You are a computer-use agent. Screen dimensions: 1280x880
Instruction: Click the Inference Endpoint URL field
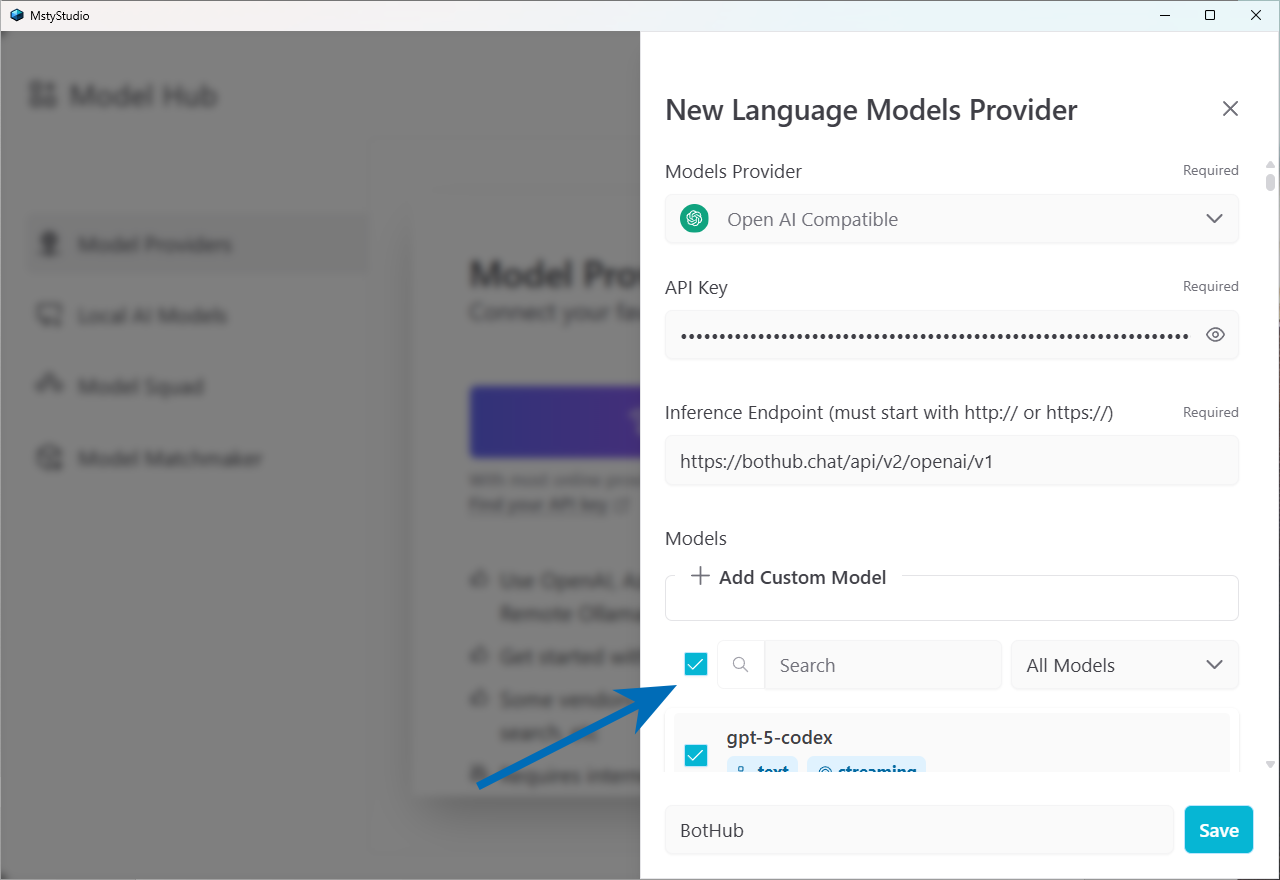pos(951,461)
